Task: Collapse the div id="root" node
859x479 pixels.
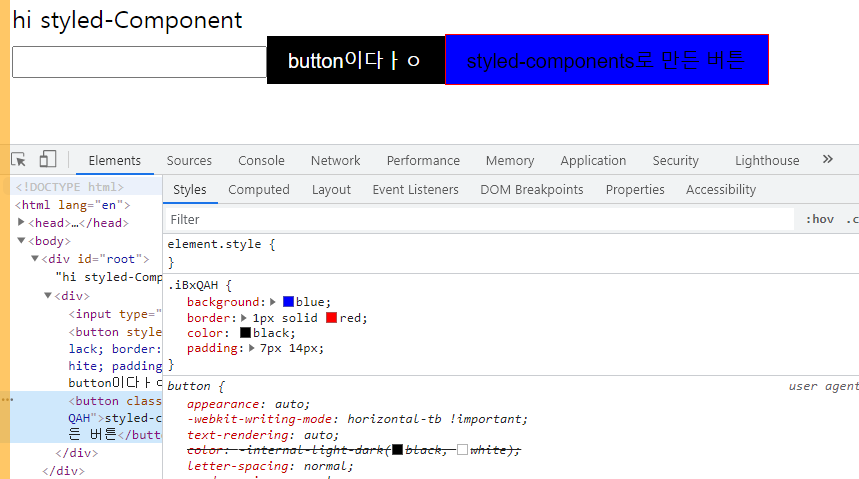Action: [35, 258]
